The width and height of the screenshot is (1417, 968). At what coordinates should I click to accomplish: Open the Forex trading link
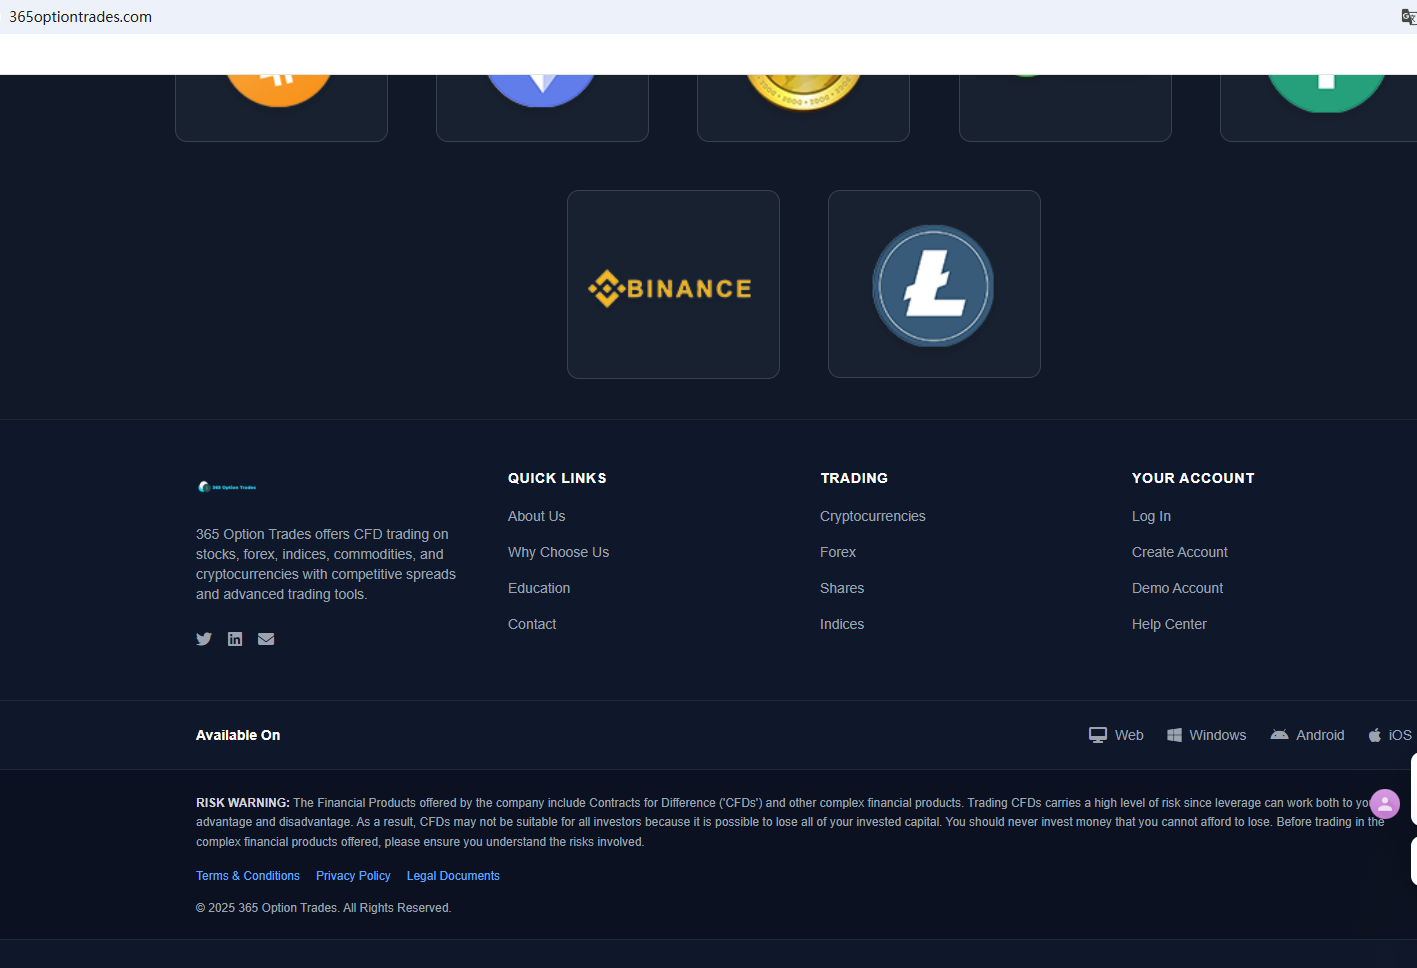(x=838, y=552)
